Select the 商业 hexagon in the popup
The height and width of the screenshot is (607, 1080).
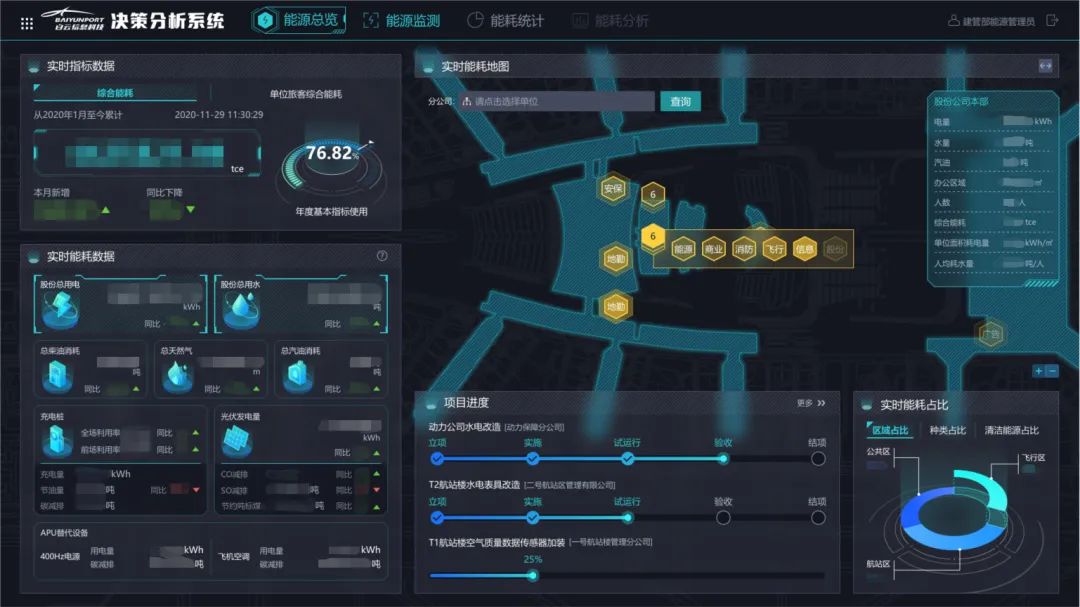point(714,249)
